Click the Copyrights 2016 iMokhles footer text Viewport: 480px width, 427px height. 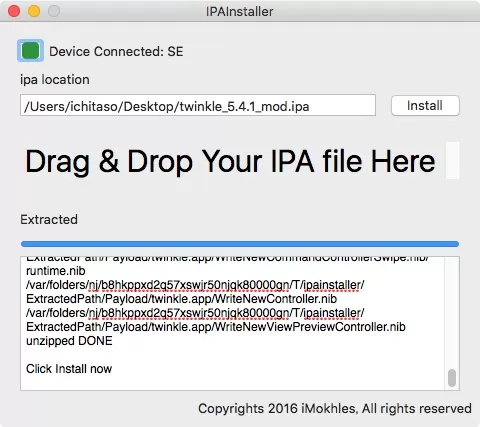tap(335, 409)
